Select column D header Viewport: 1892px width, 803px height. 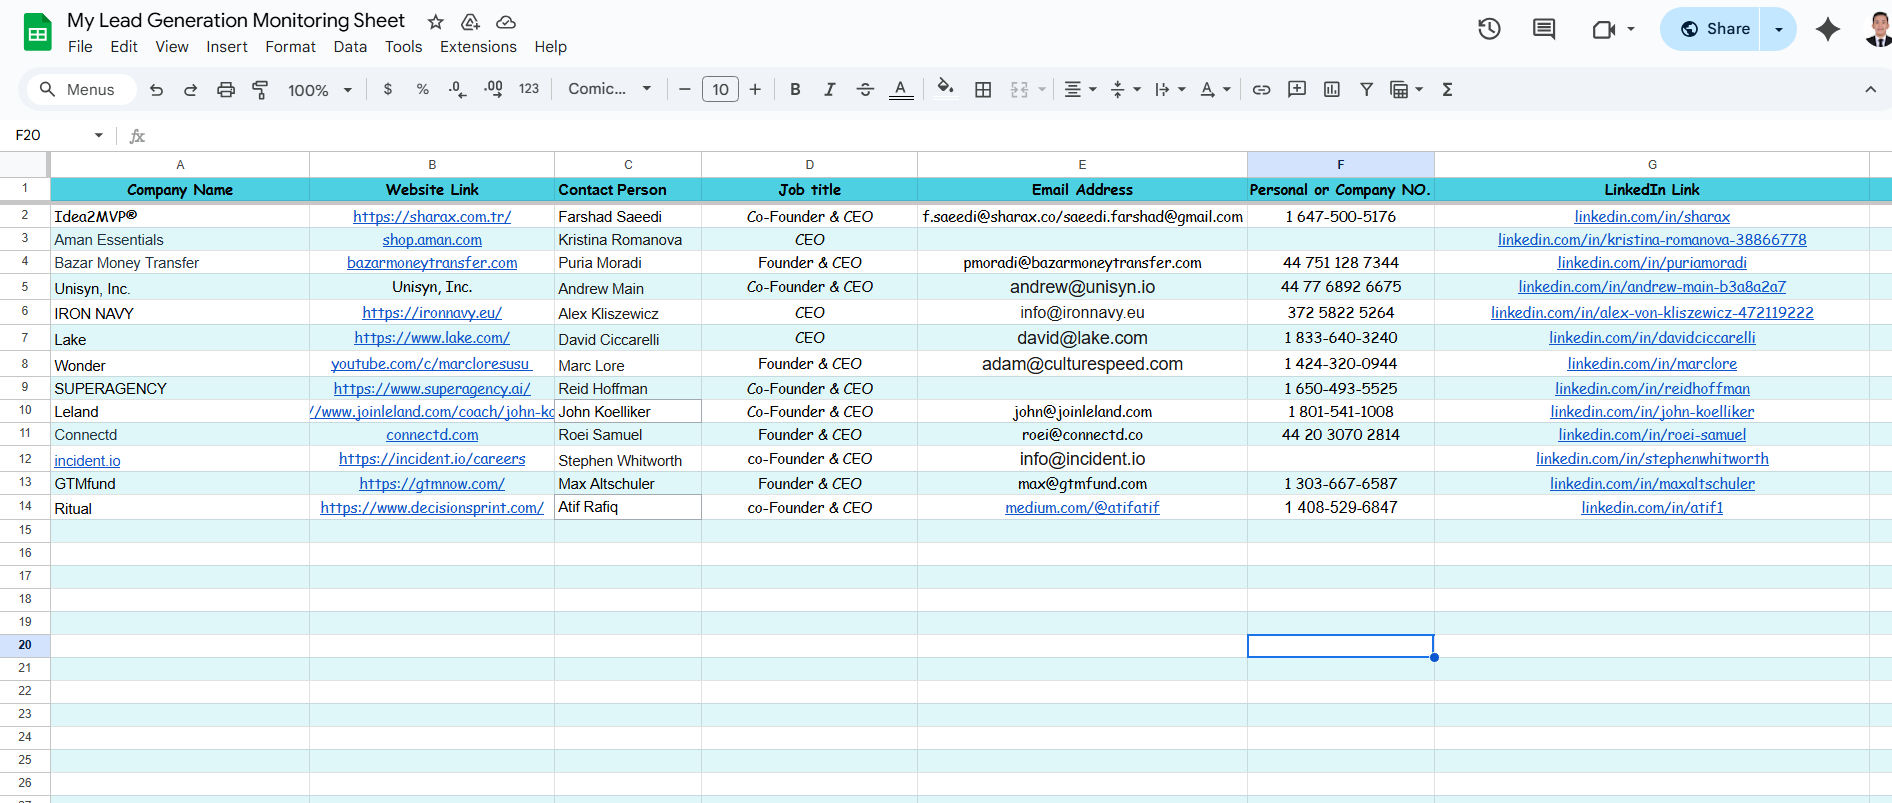(x=809, y=165)
